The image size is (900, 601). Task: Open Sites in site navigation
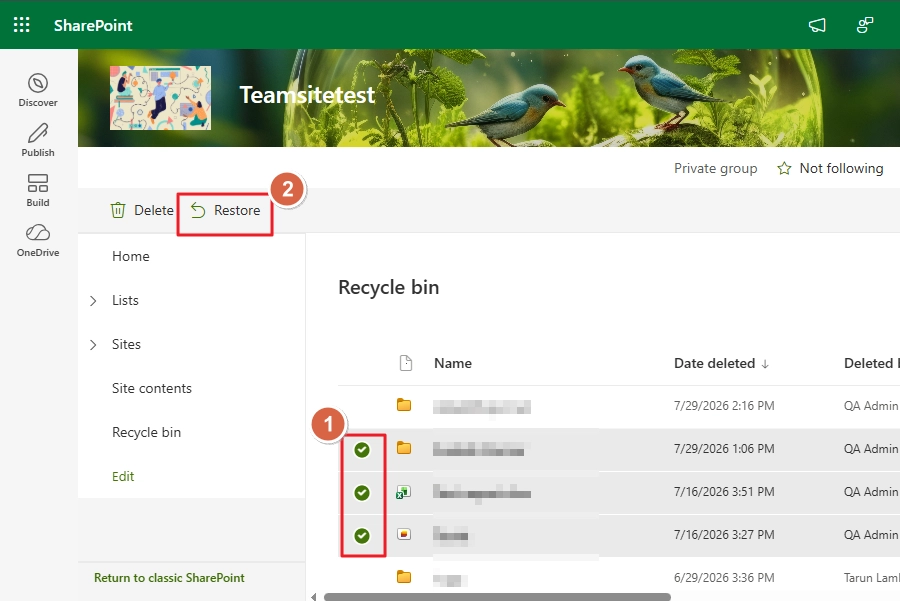tap(126, 344)
